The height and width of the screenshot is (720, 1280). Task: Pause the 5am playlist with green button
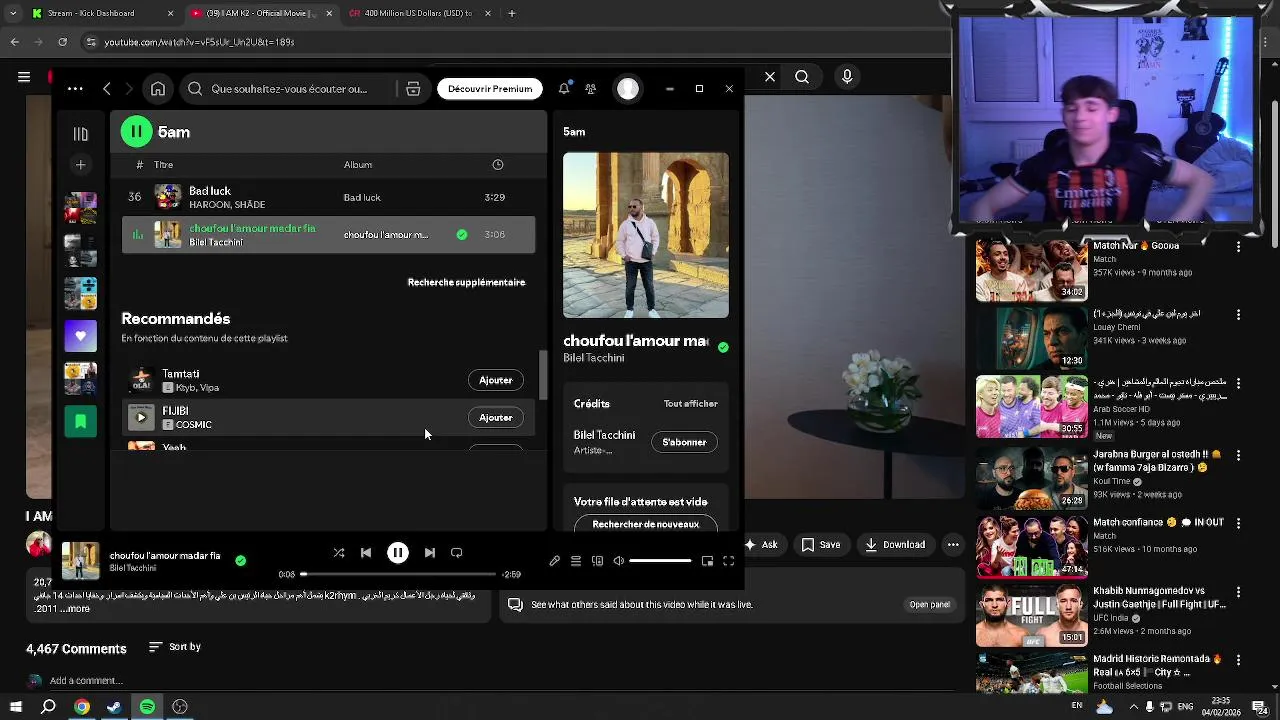point(136,131)
